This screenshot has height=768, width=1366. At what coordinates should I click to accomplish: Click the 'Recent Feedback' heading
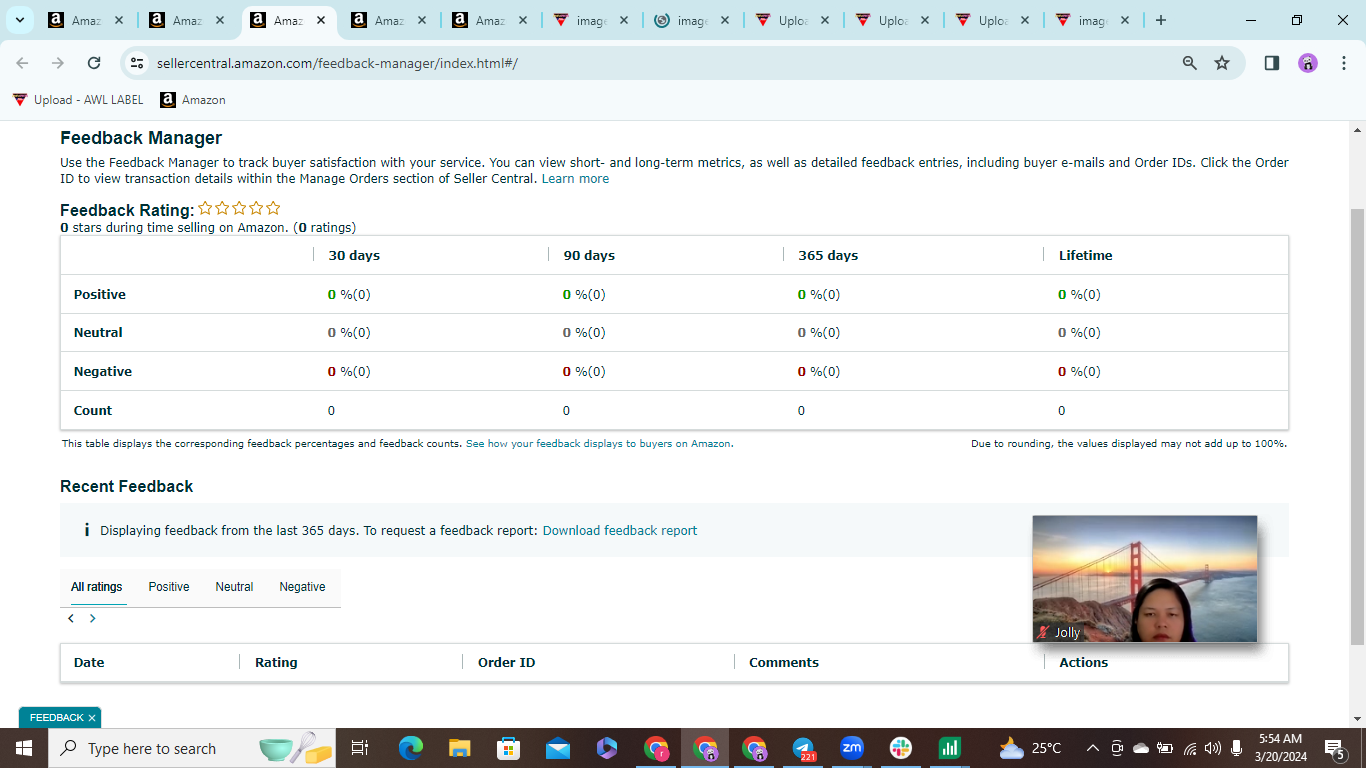(127, 486)
